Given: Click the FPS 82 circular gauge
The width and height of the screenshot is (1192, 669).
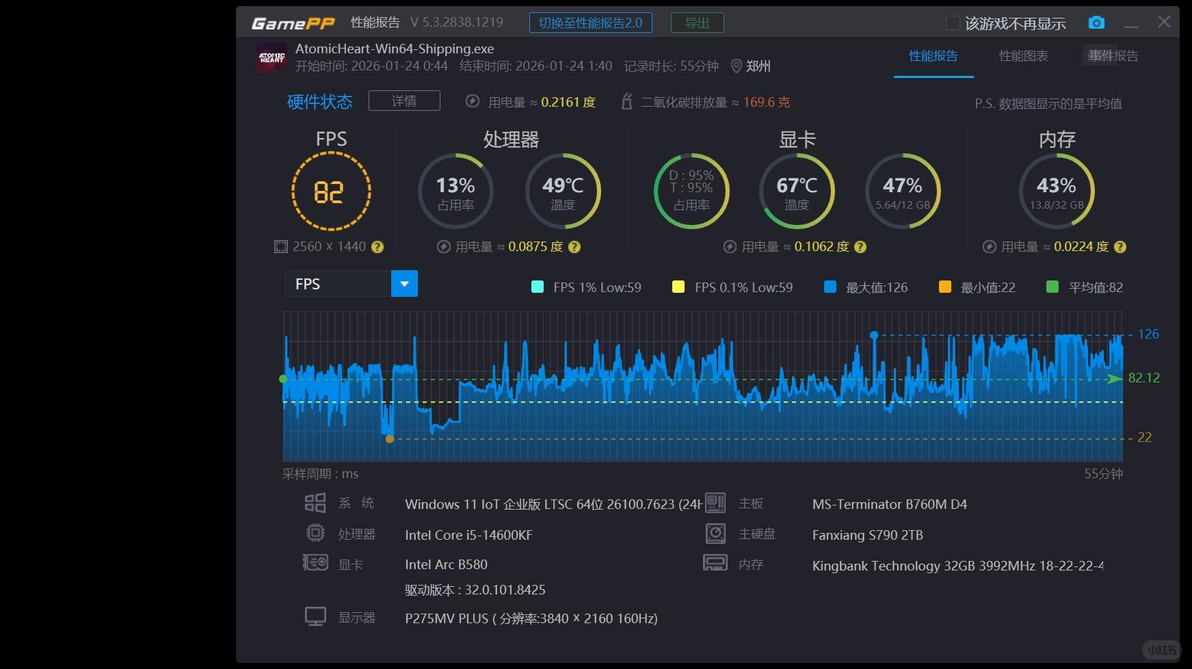Looking at the screenshot, I should pos(331,191).
